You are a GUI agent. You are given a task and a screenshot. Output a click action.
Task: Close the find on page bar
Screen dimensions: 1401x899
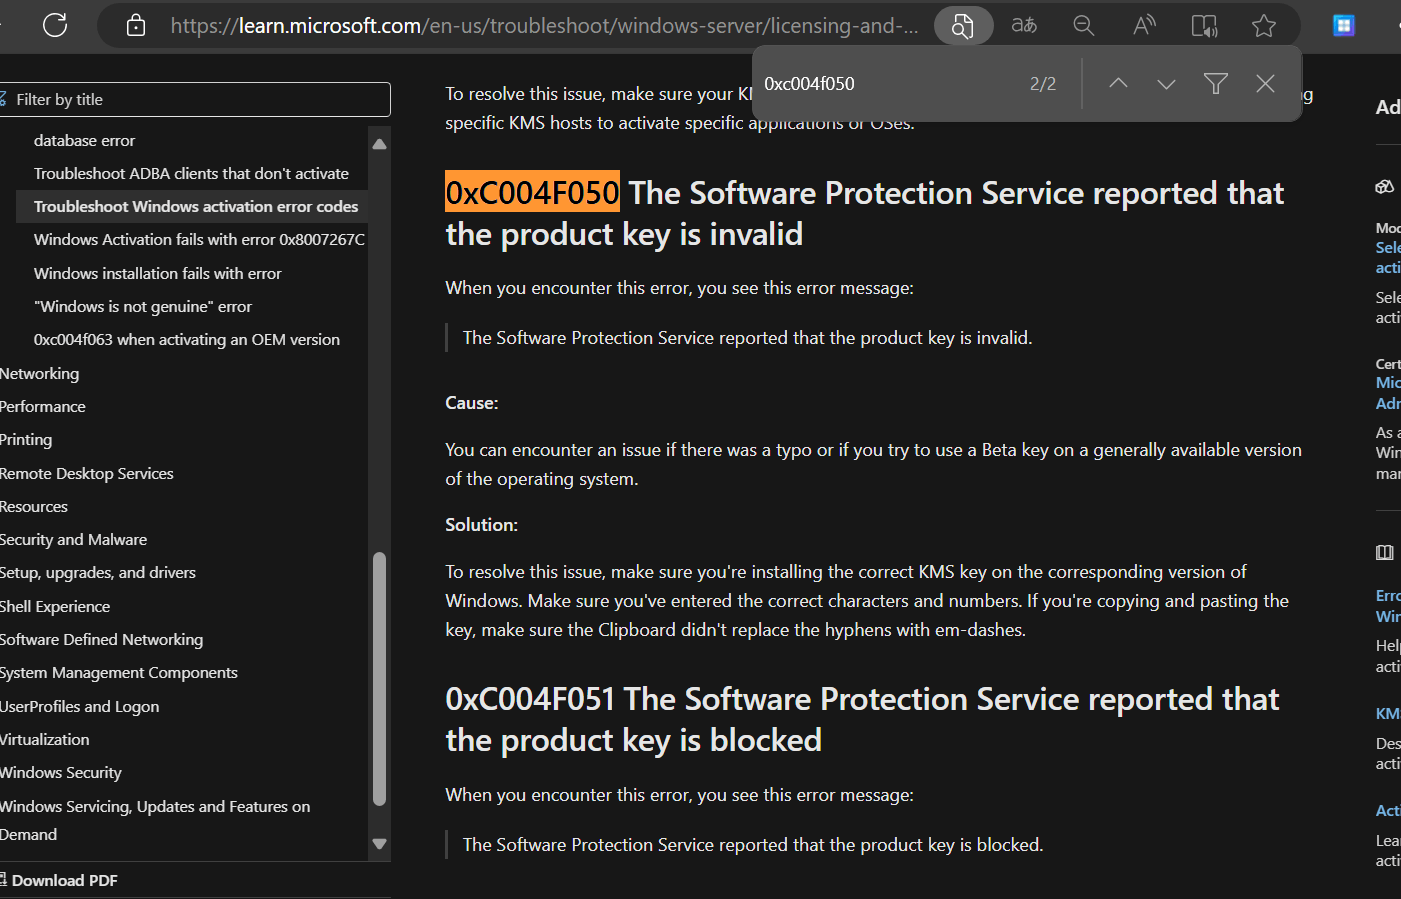[x=1265, y=84]
